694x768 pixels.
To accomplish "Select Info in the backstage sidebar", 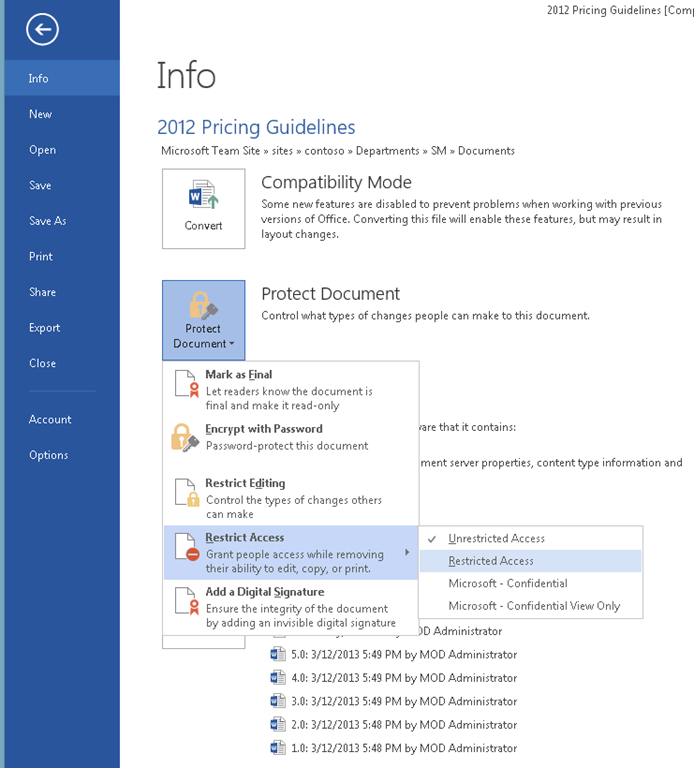I will coord(62,78).
